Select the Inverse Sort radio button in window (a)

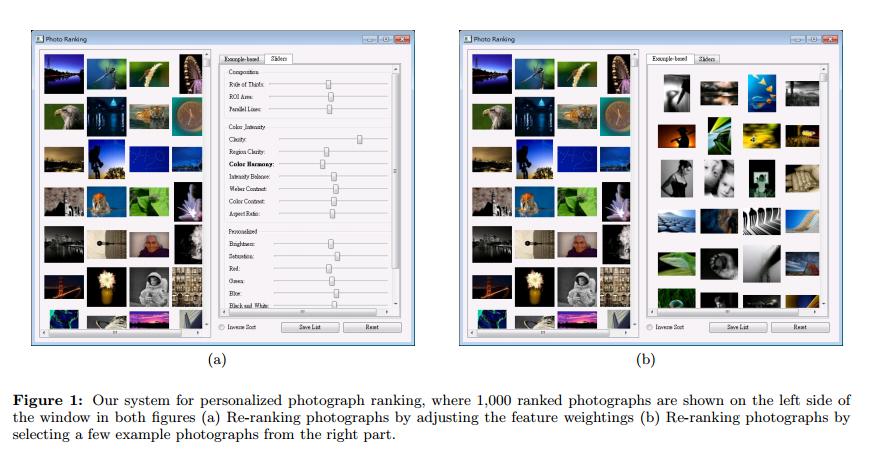pyautogui.click(x=221, y=327)
